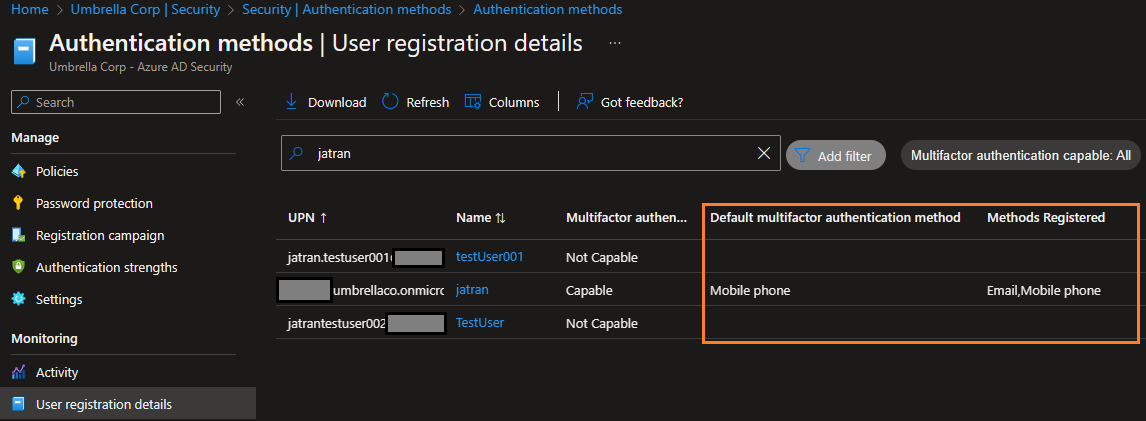Sort by UPN column header
The height and width of the screenshot is (421, 1146).
pyautogui.click(x=308, y=218)
